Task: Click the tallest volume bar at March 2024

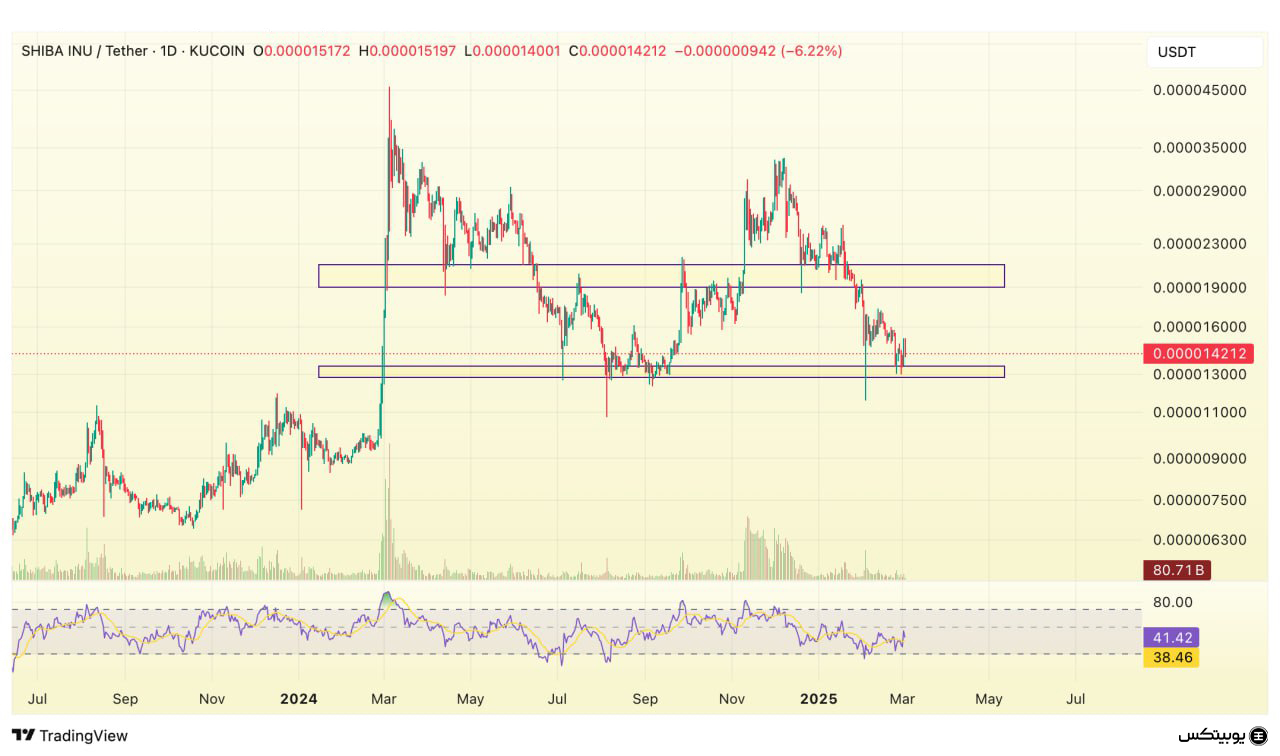Action: pyautogui.click(x=387, y=520)
